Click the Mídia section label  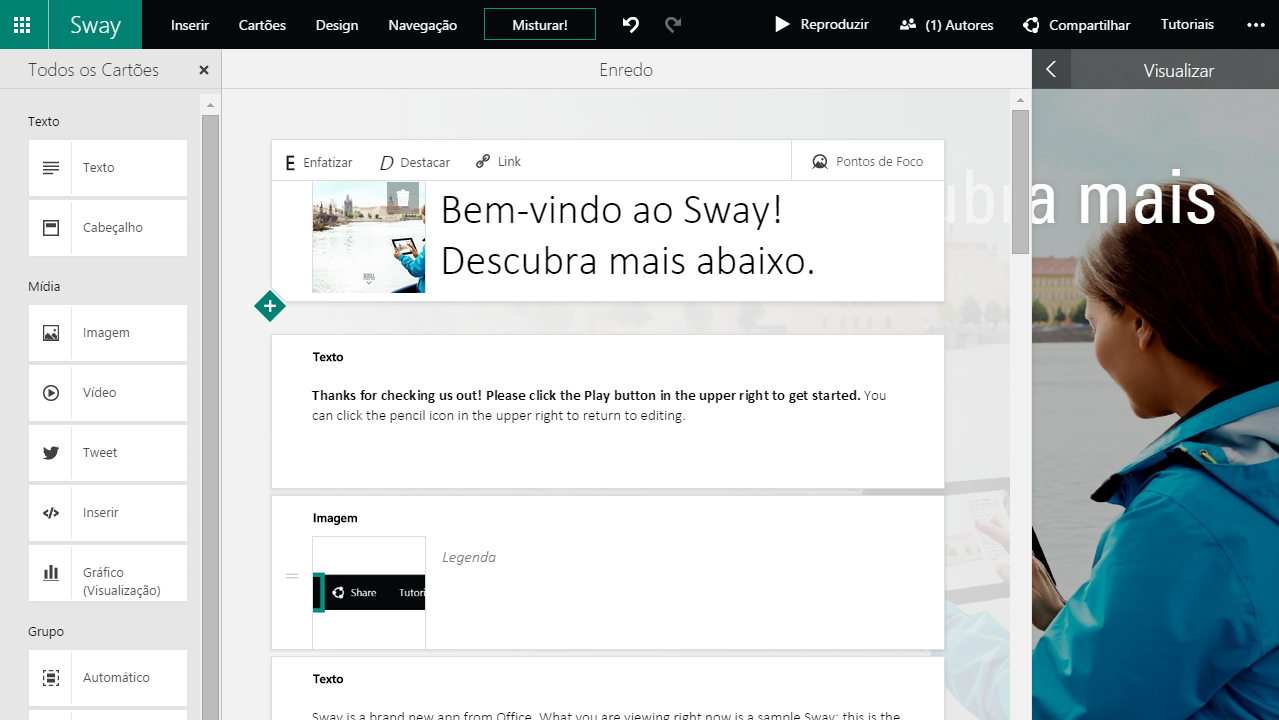coord(44,287)
